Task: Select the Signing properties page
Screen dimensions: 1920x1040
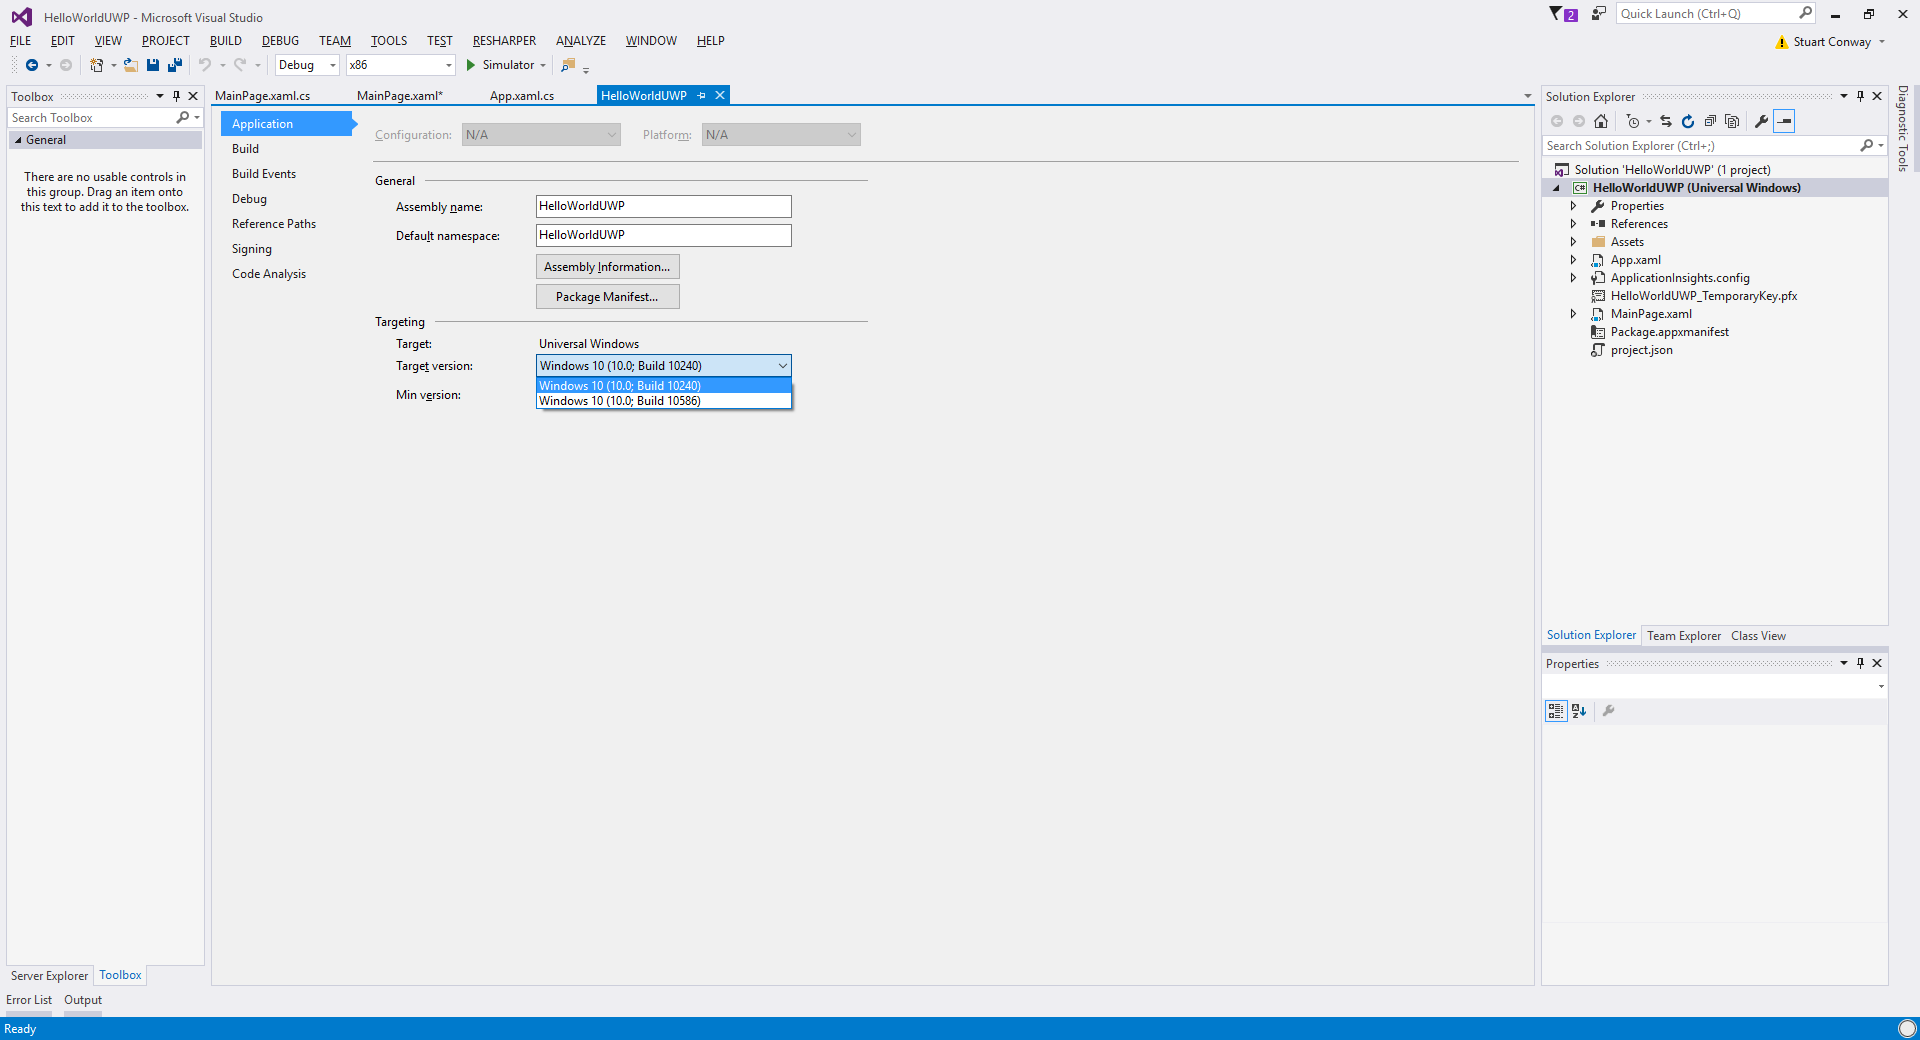Action: tap(252, 249)
